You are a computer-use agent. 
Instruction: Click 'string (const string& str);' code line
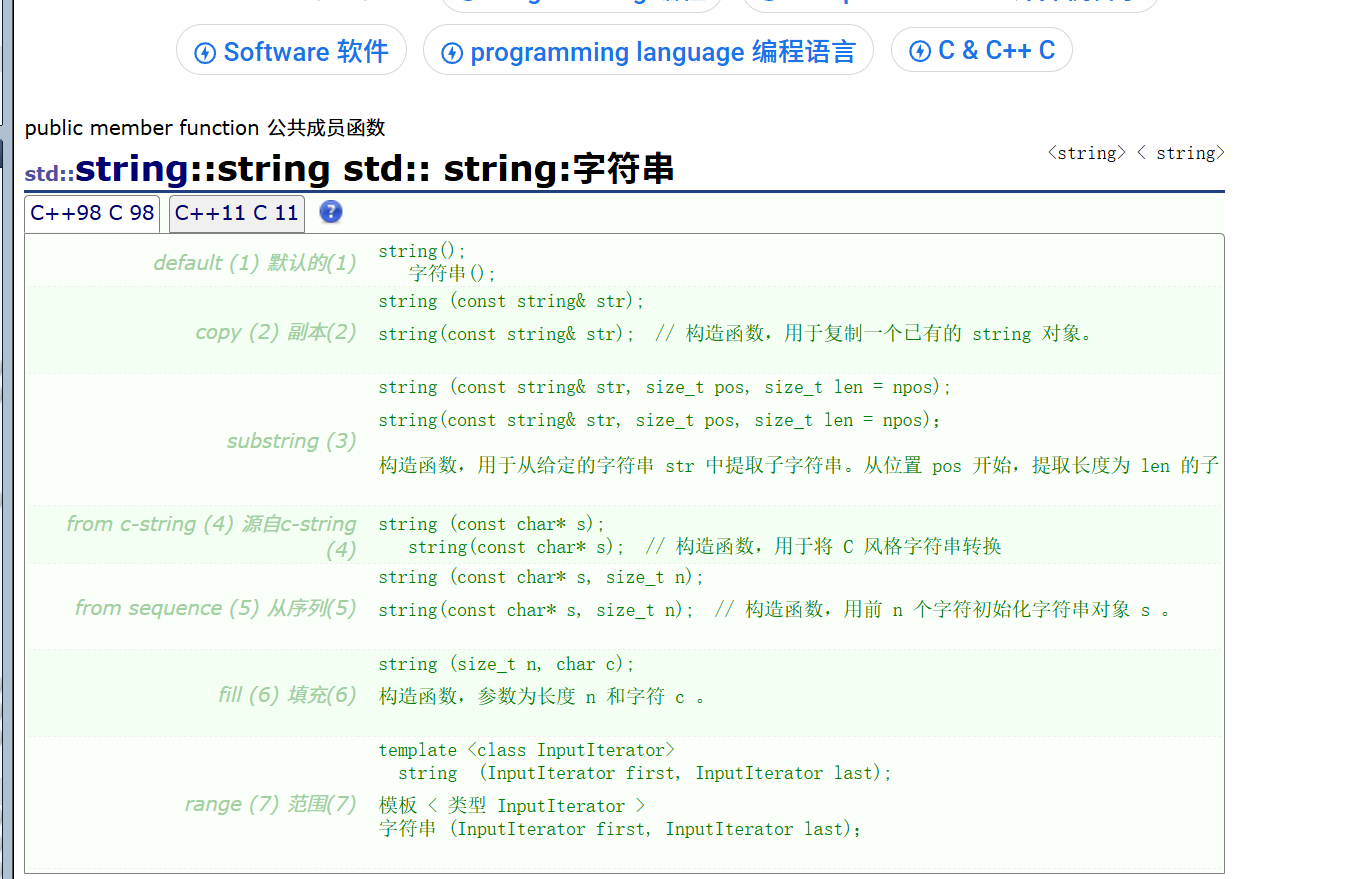pyautogui.click(x=512, y=301)
